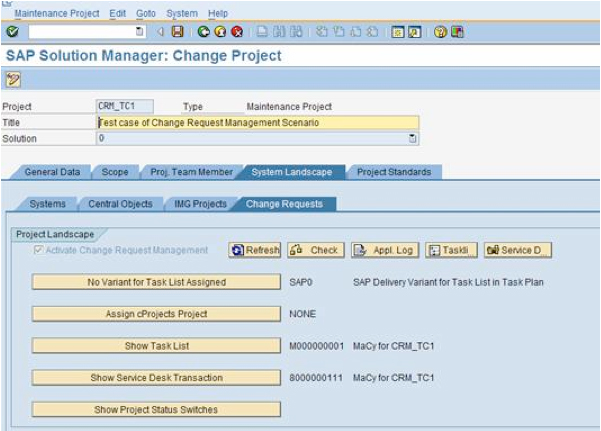Click Show Project Status Switches button
The height and width of the screenshot is (431, 601).
156,409
